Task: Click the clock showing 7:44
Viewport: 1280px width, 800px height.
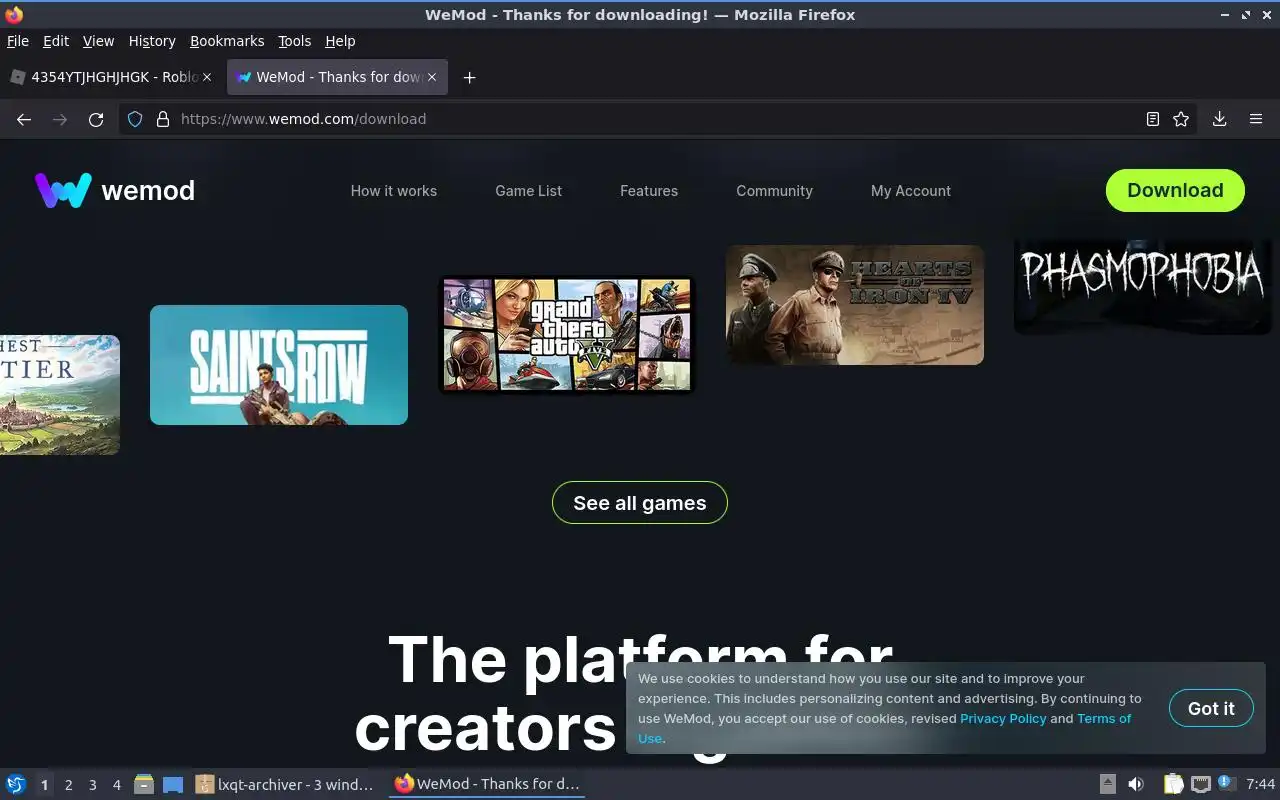Action: [x=1261, y=784]
